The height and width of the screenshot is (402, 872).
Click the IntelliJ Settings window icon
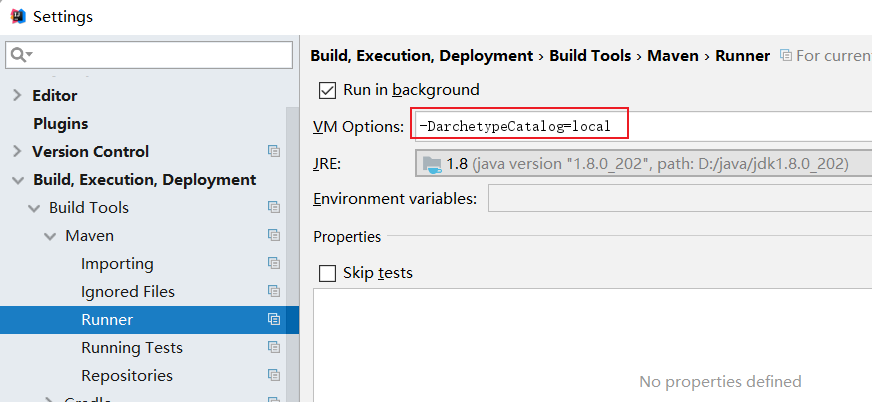point(18,16)
